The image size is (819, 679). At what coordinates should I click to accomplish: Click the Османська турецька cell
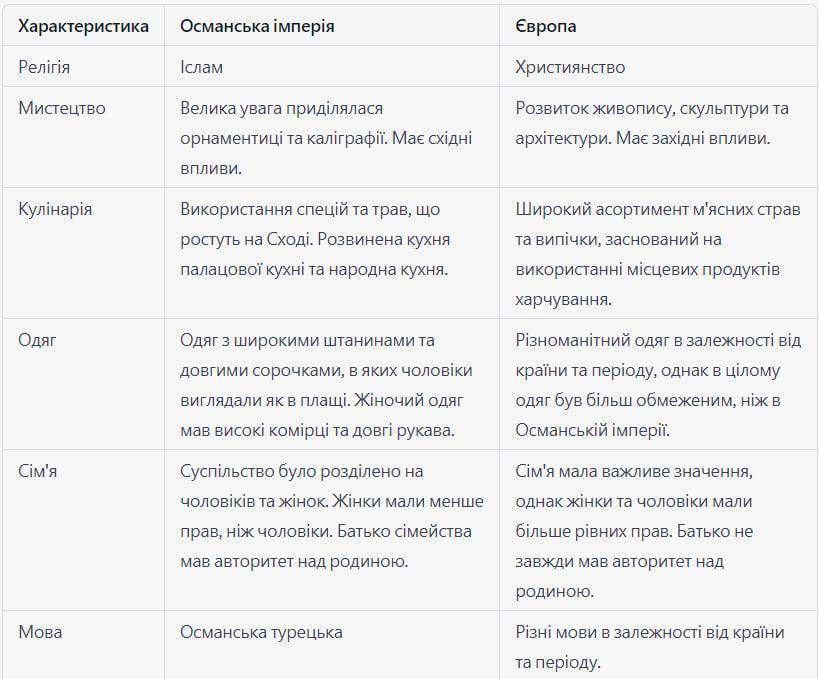(261, 632)
